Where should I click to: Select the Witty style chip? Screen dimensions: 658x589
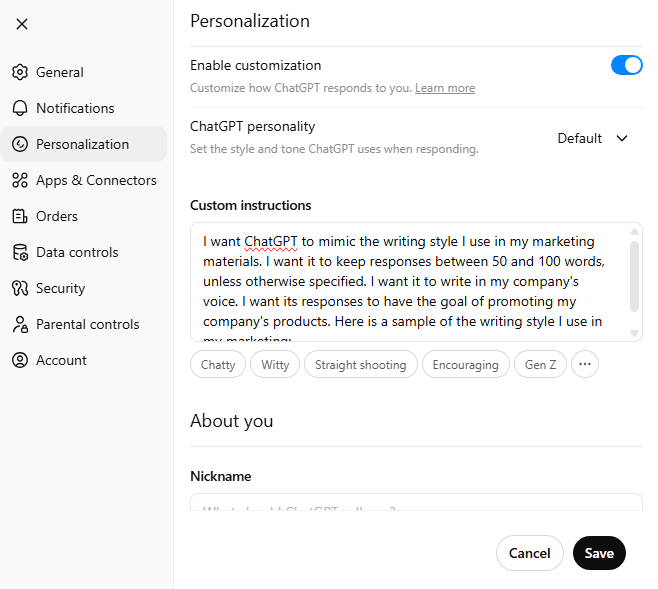[x=275, y=365]
